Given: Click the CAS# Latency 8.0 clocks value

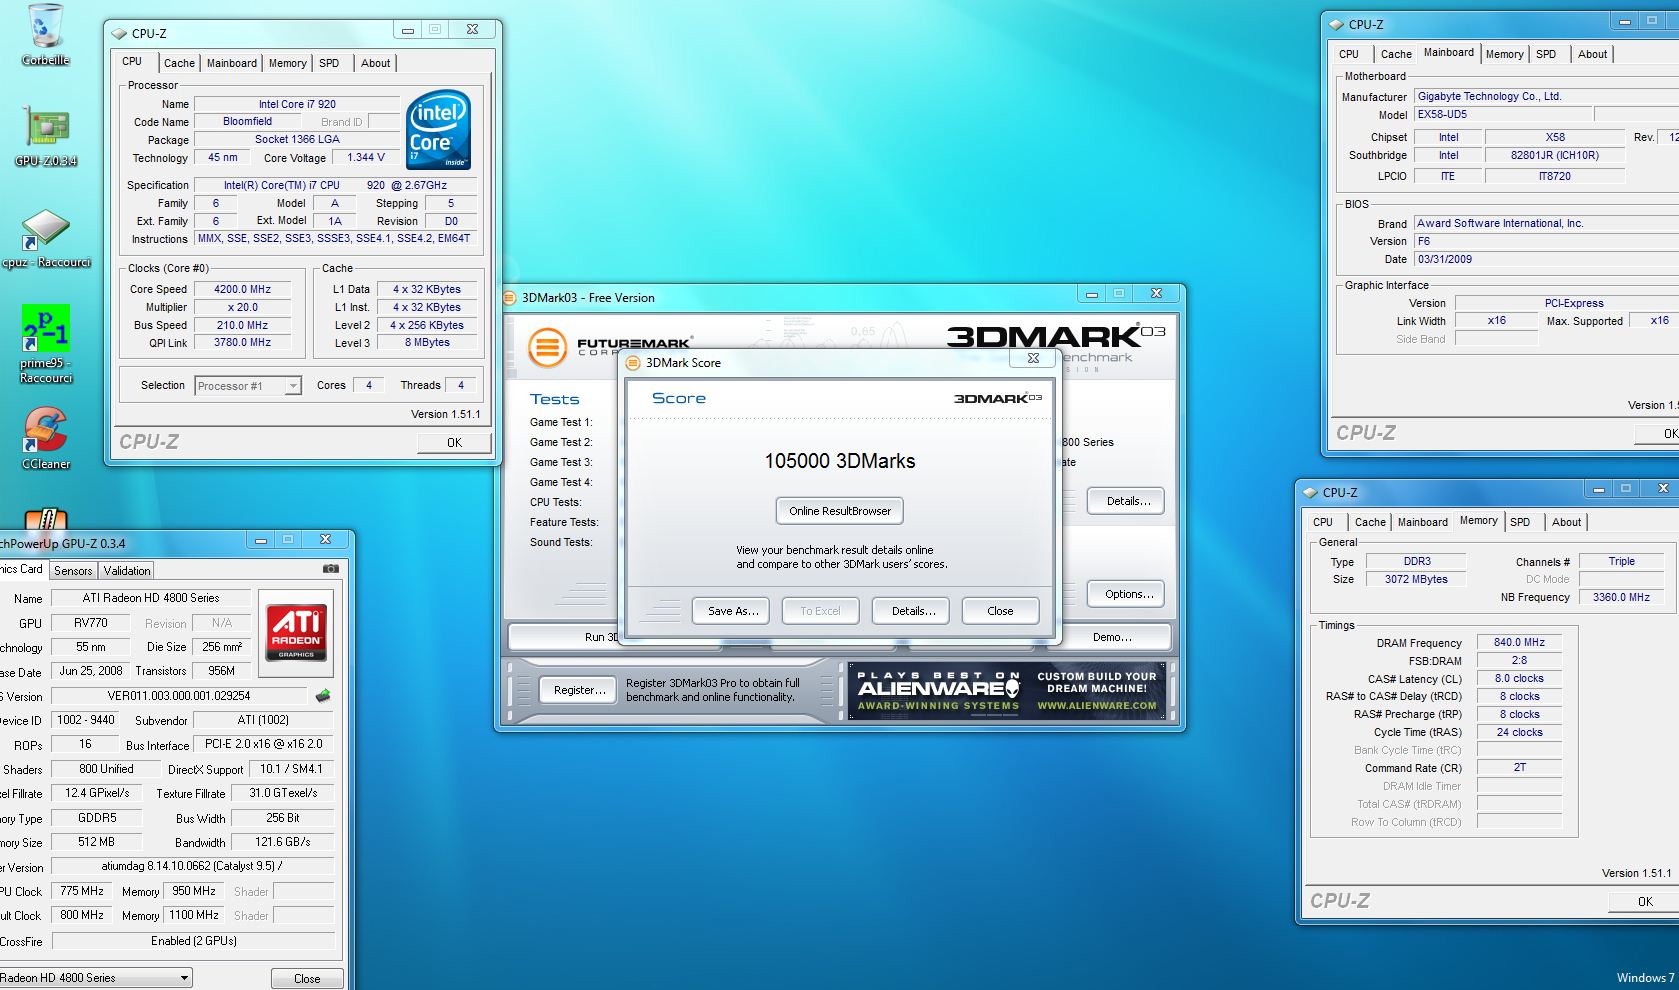Looking at the screenshot, I should (x=1519, y=679).
